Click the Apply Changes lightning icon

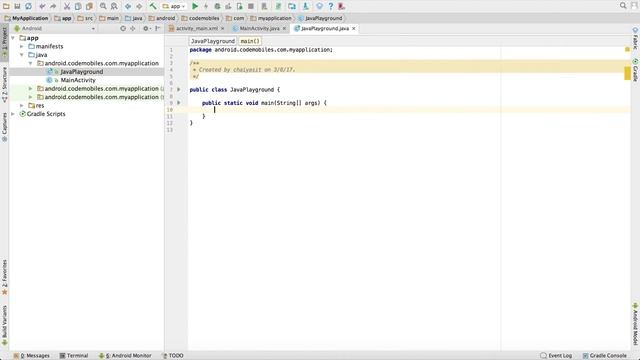206,6
